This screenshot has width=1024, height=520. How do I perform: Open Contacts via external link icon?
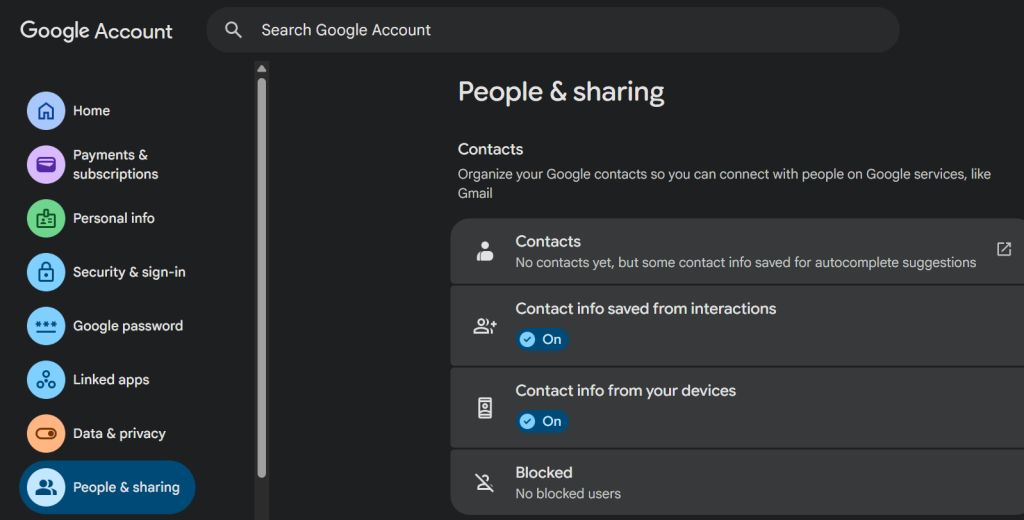tap(1004, 249)
